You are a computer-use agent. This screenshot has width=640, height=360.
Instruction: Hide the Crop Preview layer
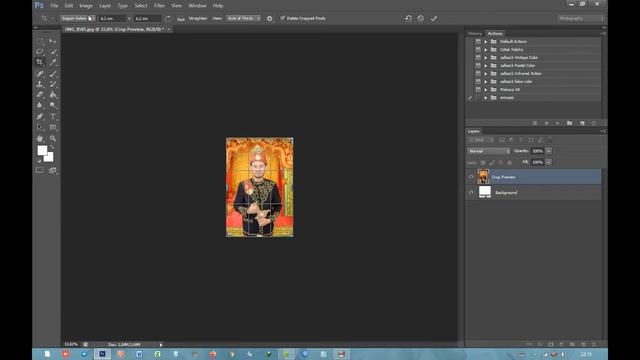[x=471, y=177]
